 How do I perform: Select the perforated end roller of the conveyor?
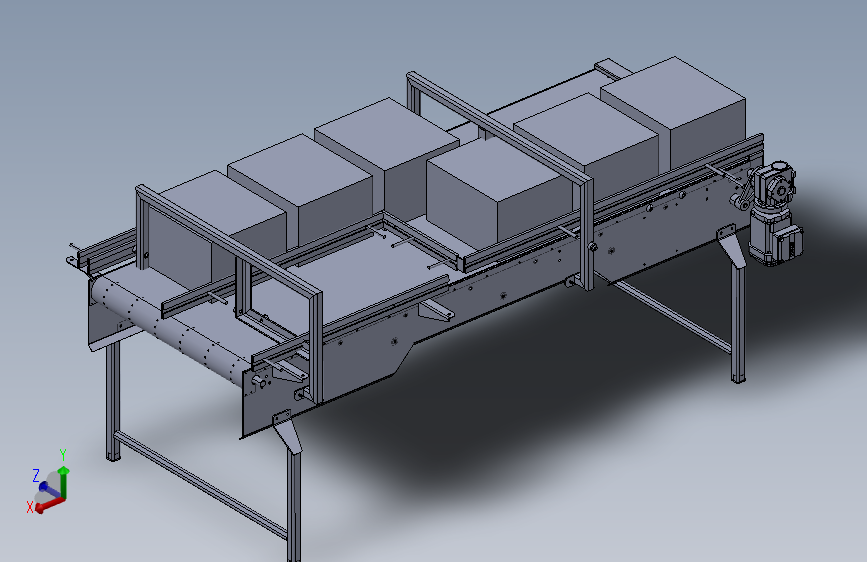tap(170, 330)
